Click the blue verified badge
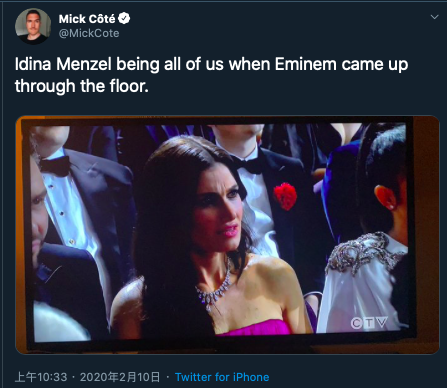This screenshot has width=447, height=388. (124, 18)
